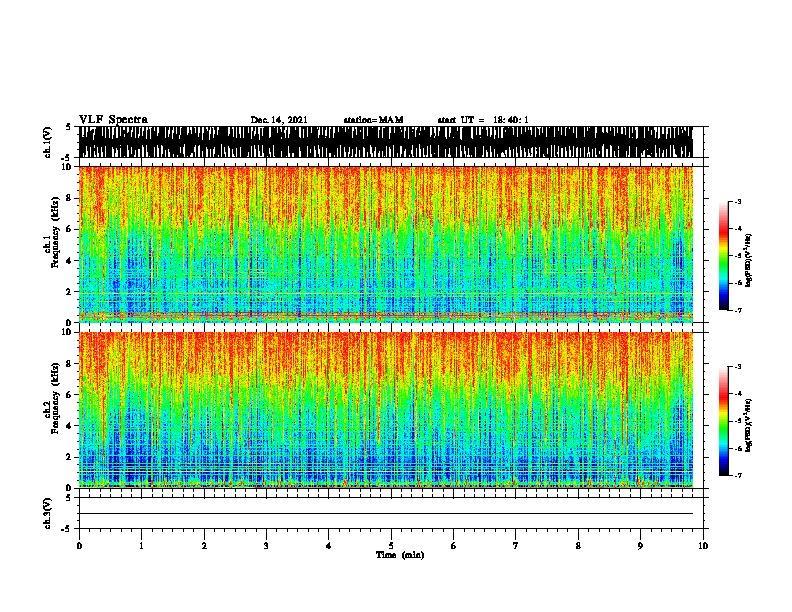
Task: Click the '5' tick on the Time axis
Action: click(x=391, y=546)
